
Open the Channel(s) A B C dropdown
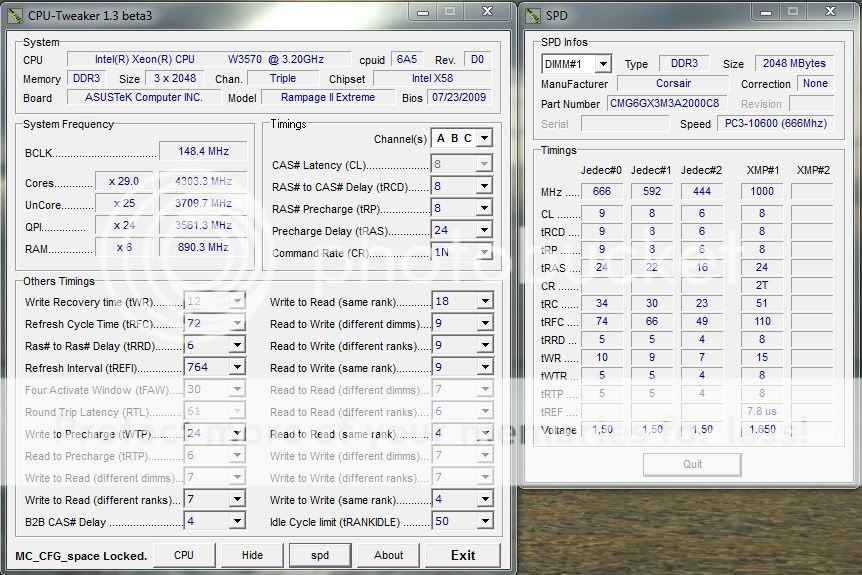pos(484,138)
